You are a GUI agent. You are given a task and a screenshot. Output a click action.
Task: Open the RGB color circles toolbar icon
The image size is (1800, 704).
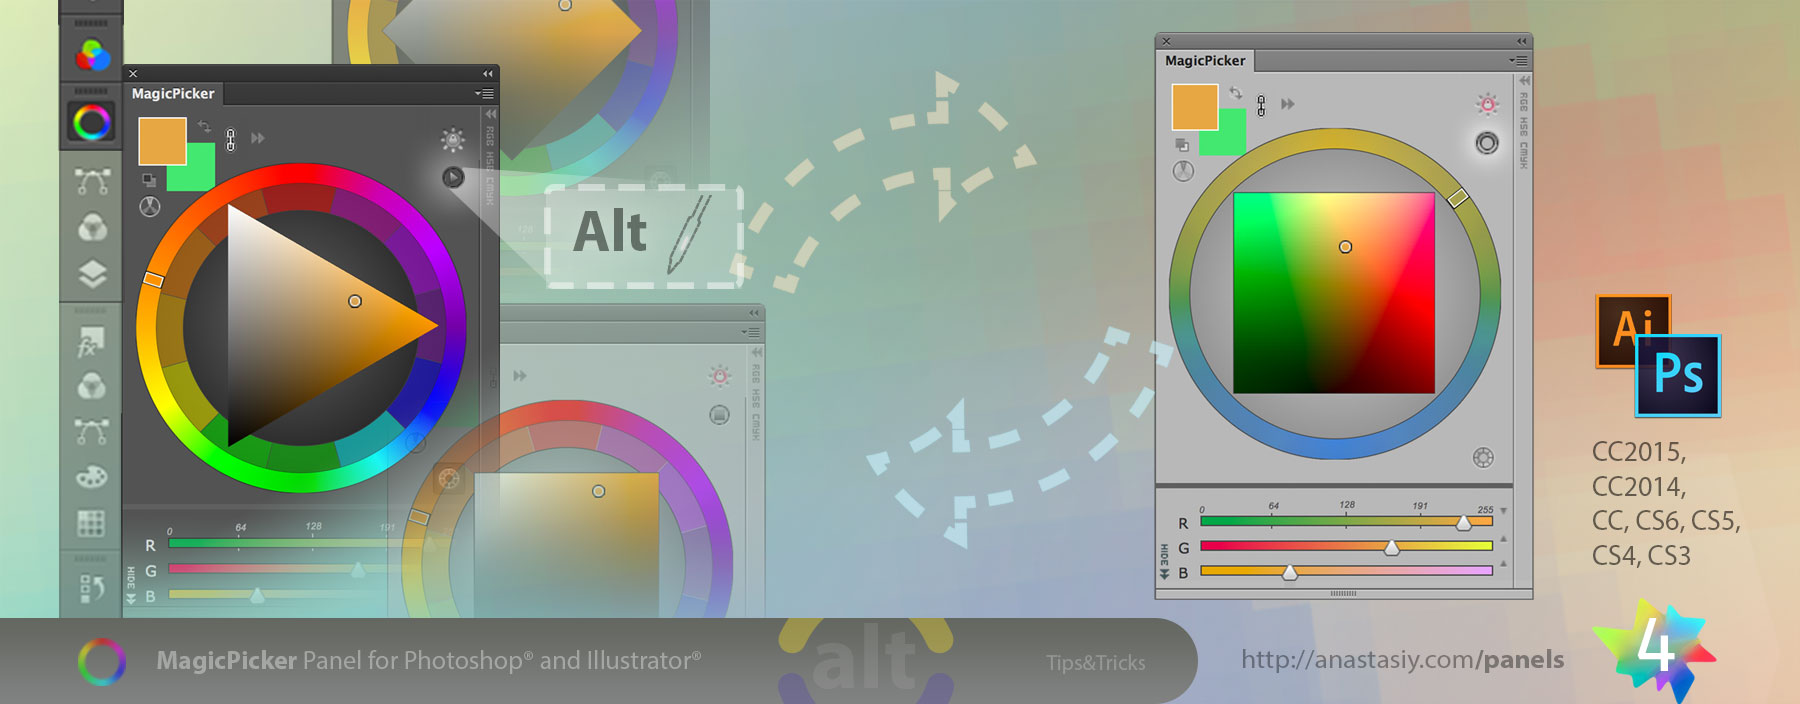pos(92,54)
